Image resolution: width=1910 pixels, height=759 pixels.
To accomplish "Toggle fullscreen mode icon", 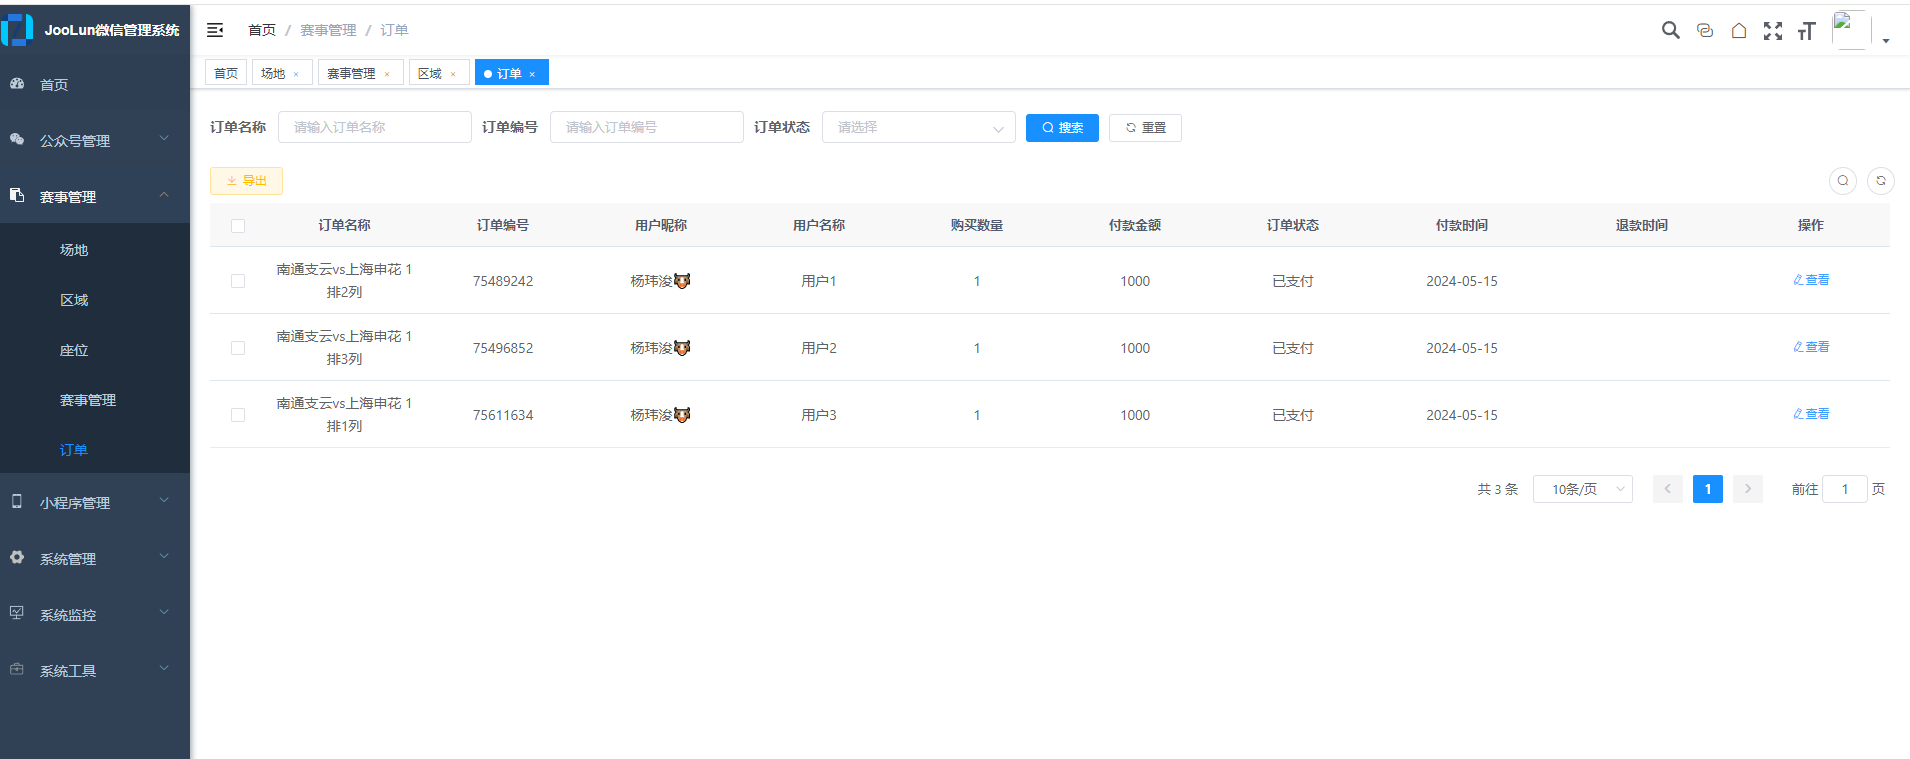I will tap(1773, 31).
